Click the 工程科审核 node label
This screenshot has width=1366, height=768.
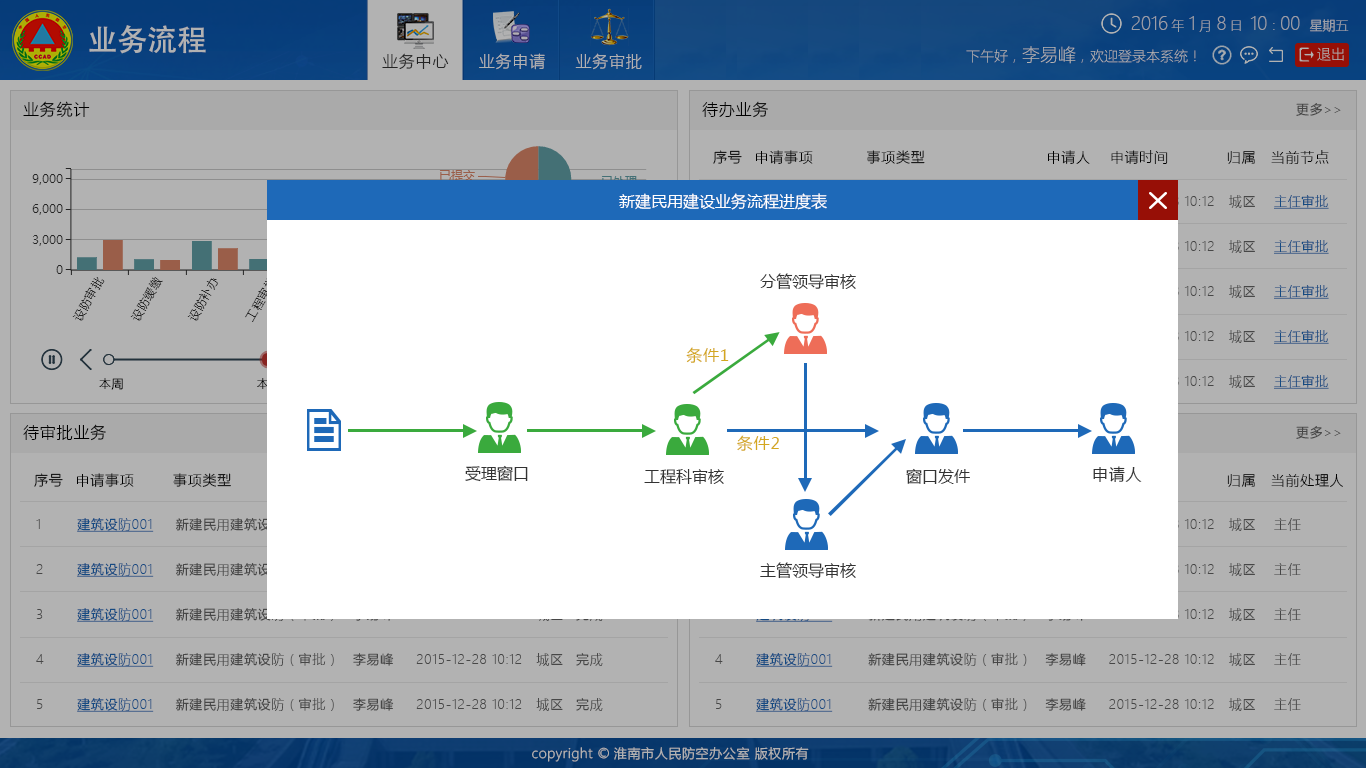(684, 477)
